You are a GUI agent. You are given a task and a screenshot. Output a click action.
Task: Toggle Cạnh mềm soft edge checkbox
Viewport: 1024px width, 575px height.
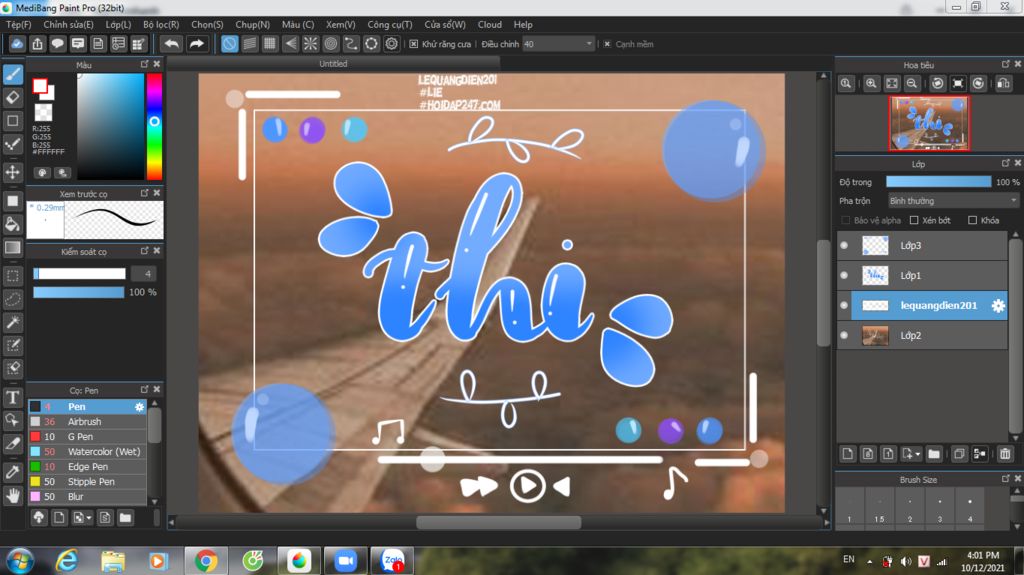click(x=607, y=44)
